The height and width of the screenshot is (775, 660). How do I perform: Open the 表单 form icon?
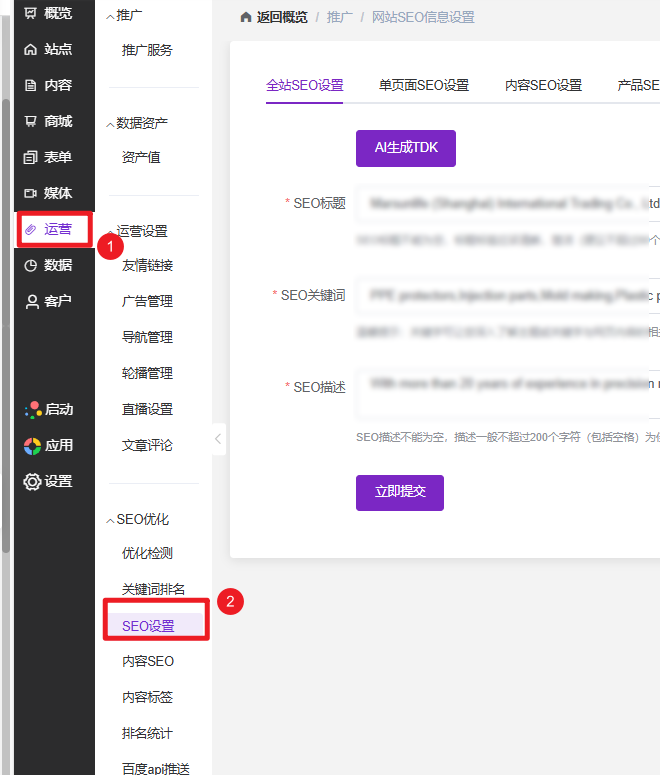31,158
